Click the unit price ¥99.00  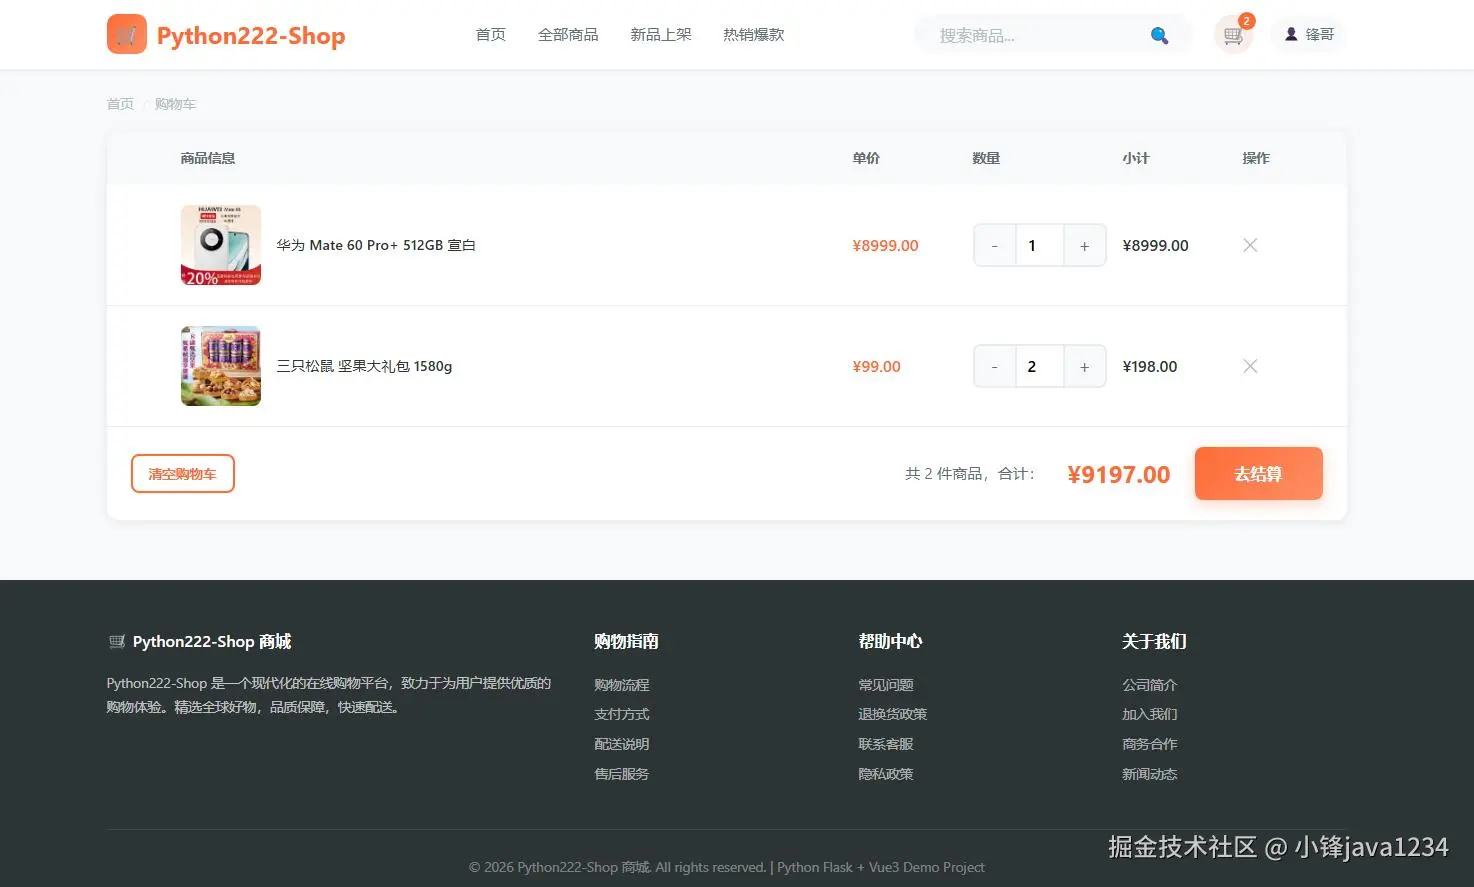(876, 367)
